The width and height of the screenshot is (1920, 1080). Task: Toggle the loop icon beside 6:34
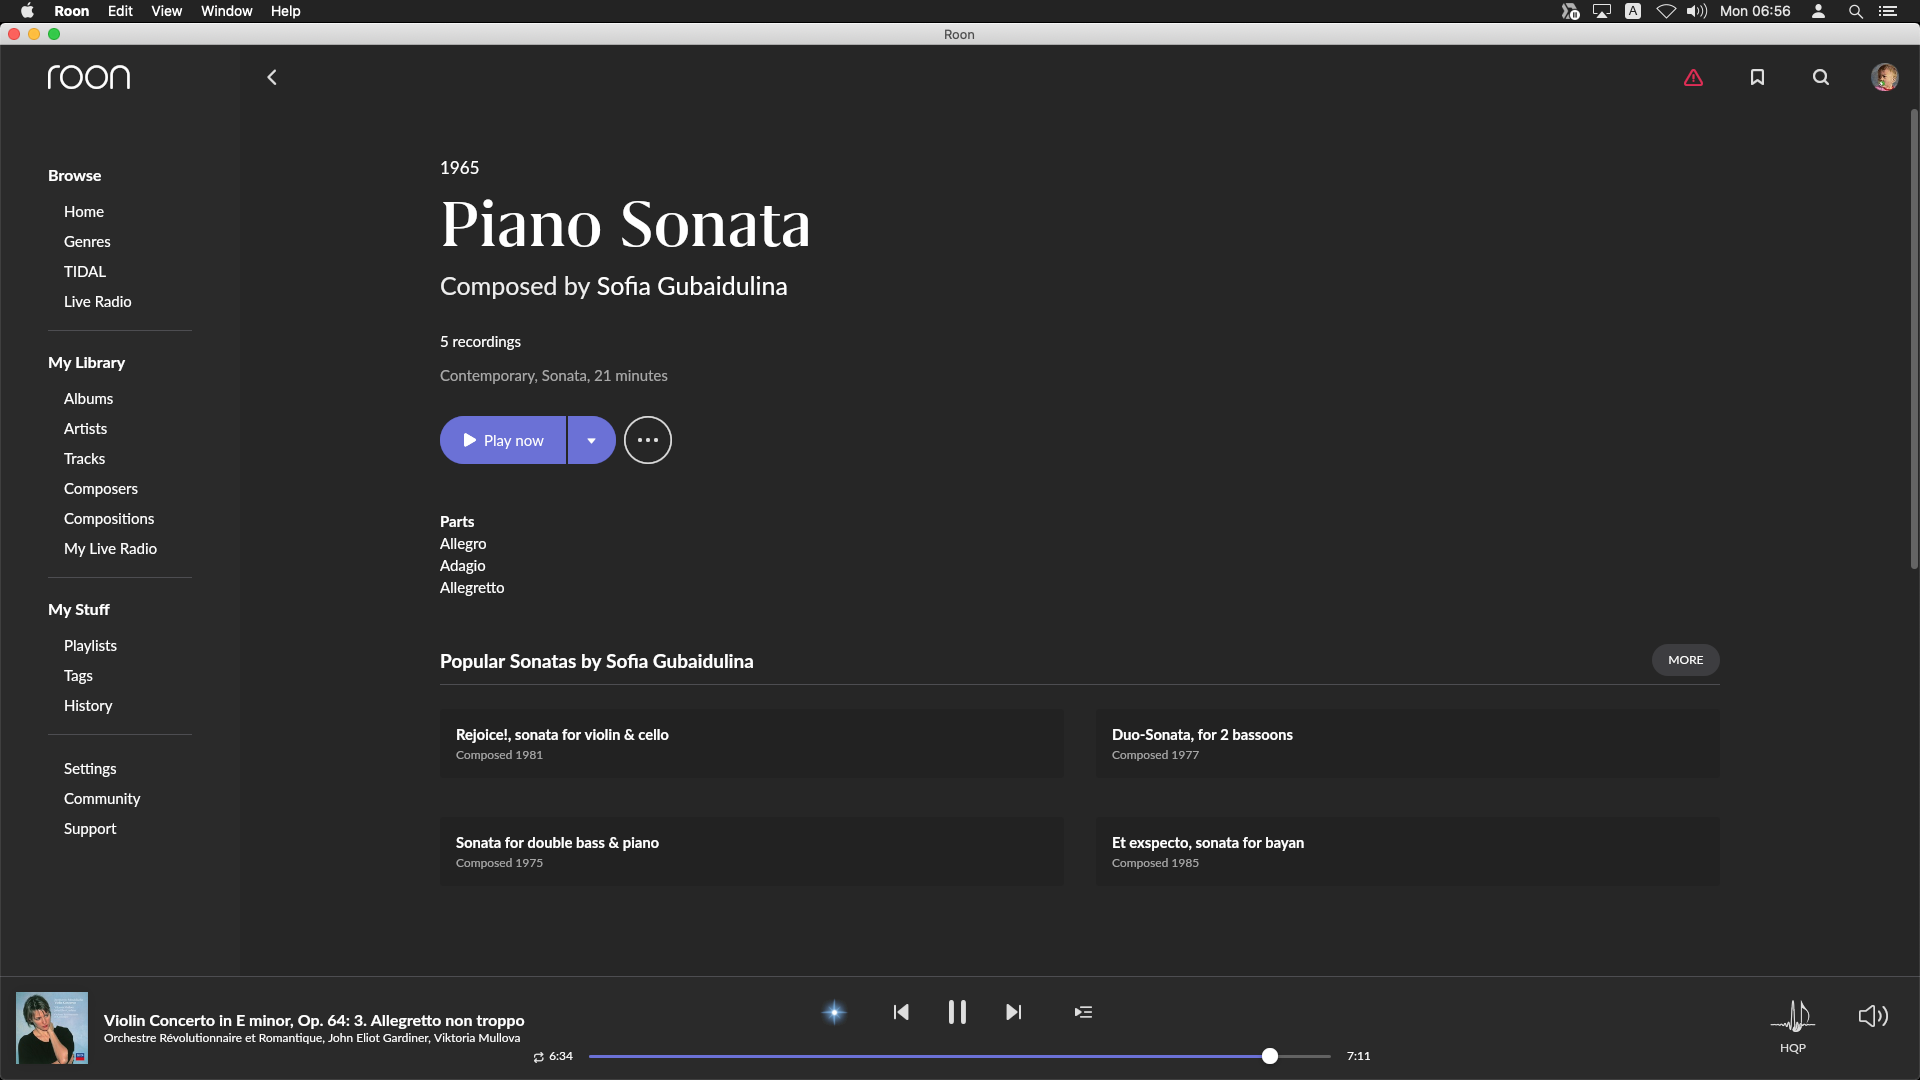(539, 1057)
